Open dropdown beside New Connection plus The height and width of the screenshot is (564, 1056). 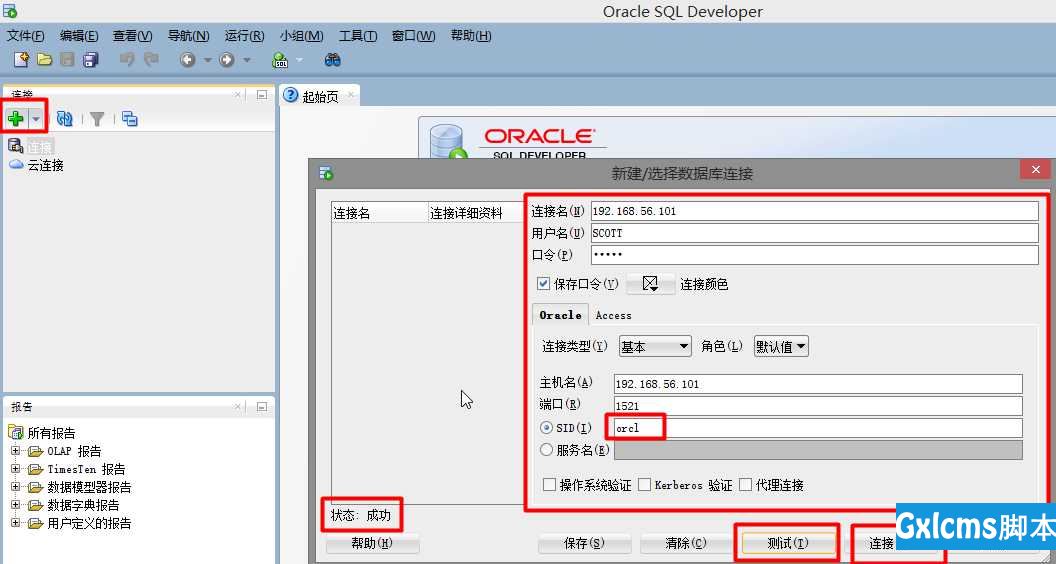36,119
